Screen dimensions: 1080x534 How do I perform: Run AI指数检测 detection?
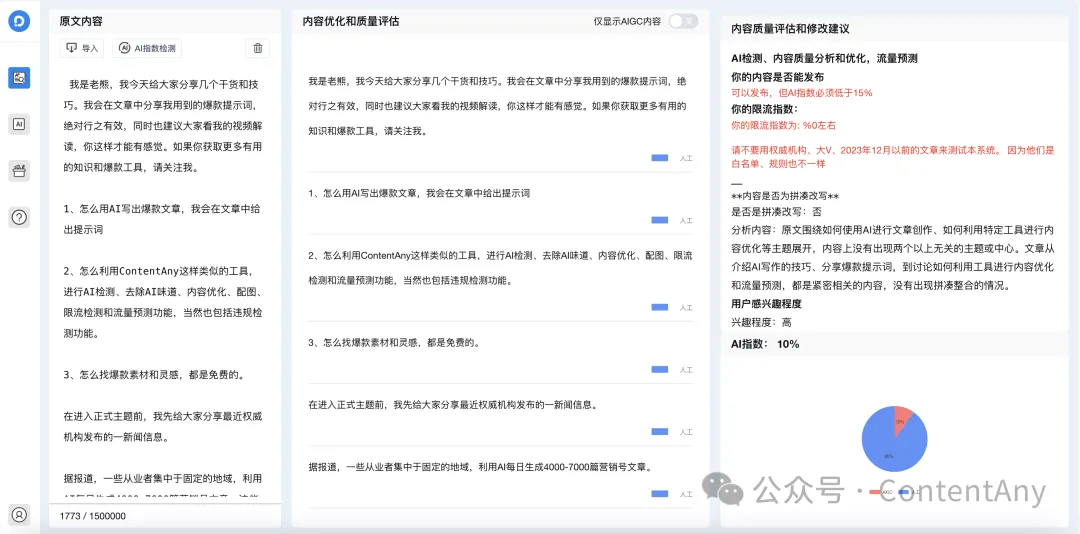[x=147, y=48]
